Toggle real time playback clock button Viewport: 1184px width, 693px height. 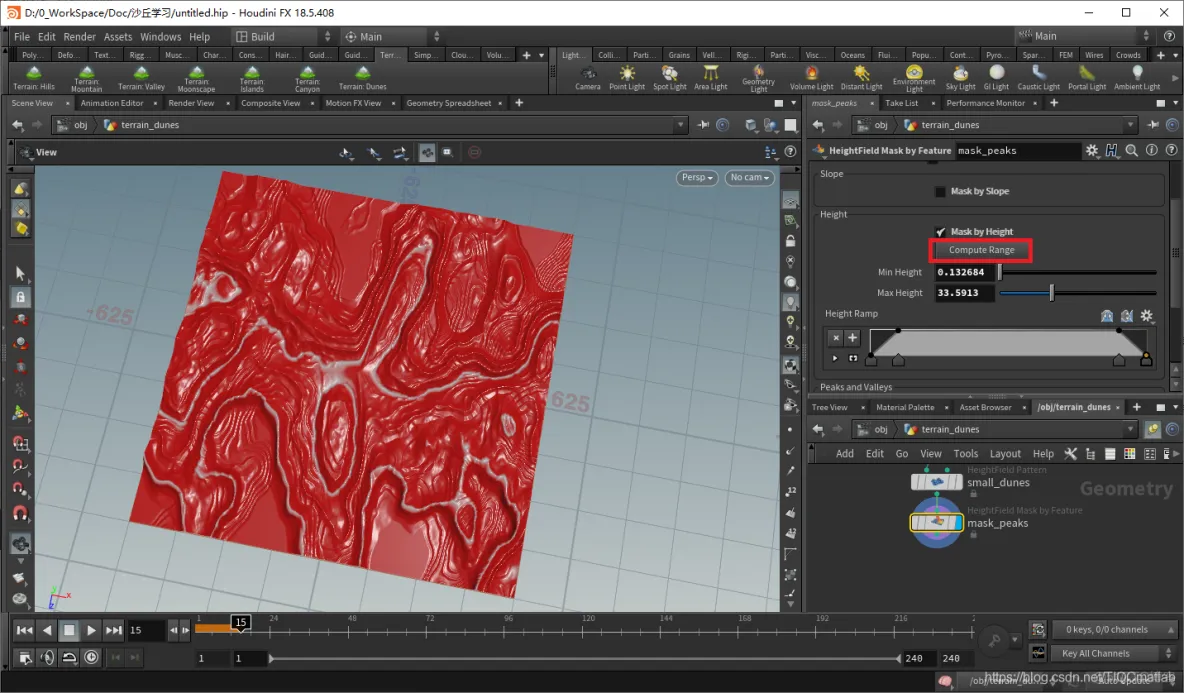pyautogui.click(x=91, y=657)
